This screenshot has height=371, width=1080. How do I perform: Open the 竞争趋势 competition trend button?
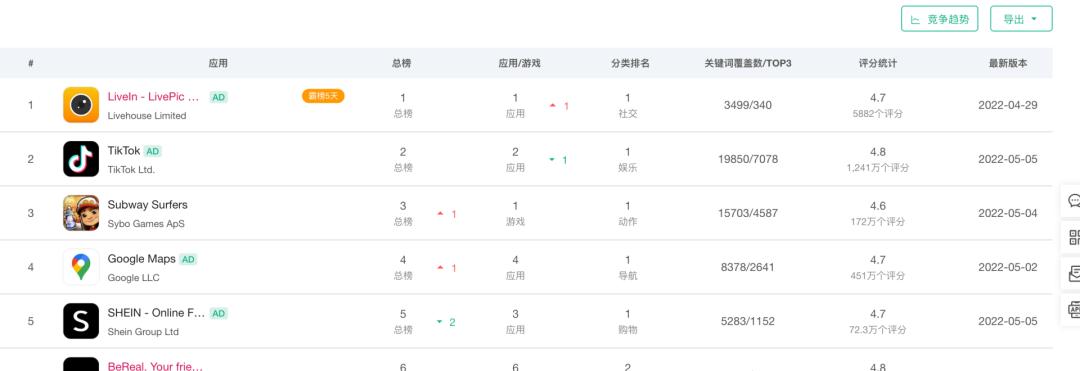point(939,19)
